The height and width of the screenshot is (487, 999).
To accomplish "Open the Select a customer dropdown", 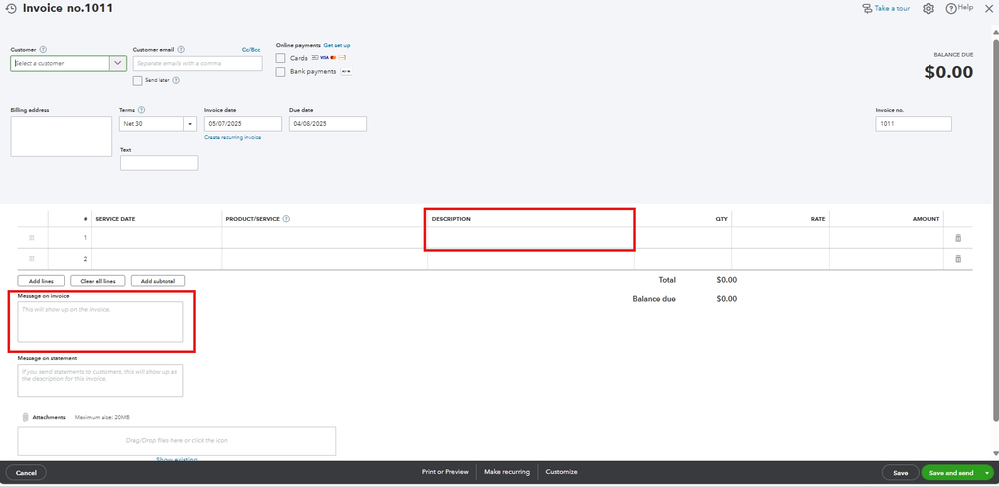I will tap(118, 63).
